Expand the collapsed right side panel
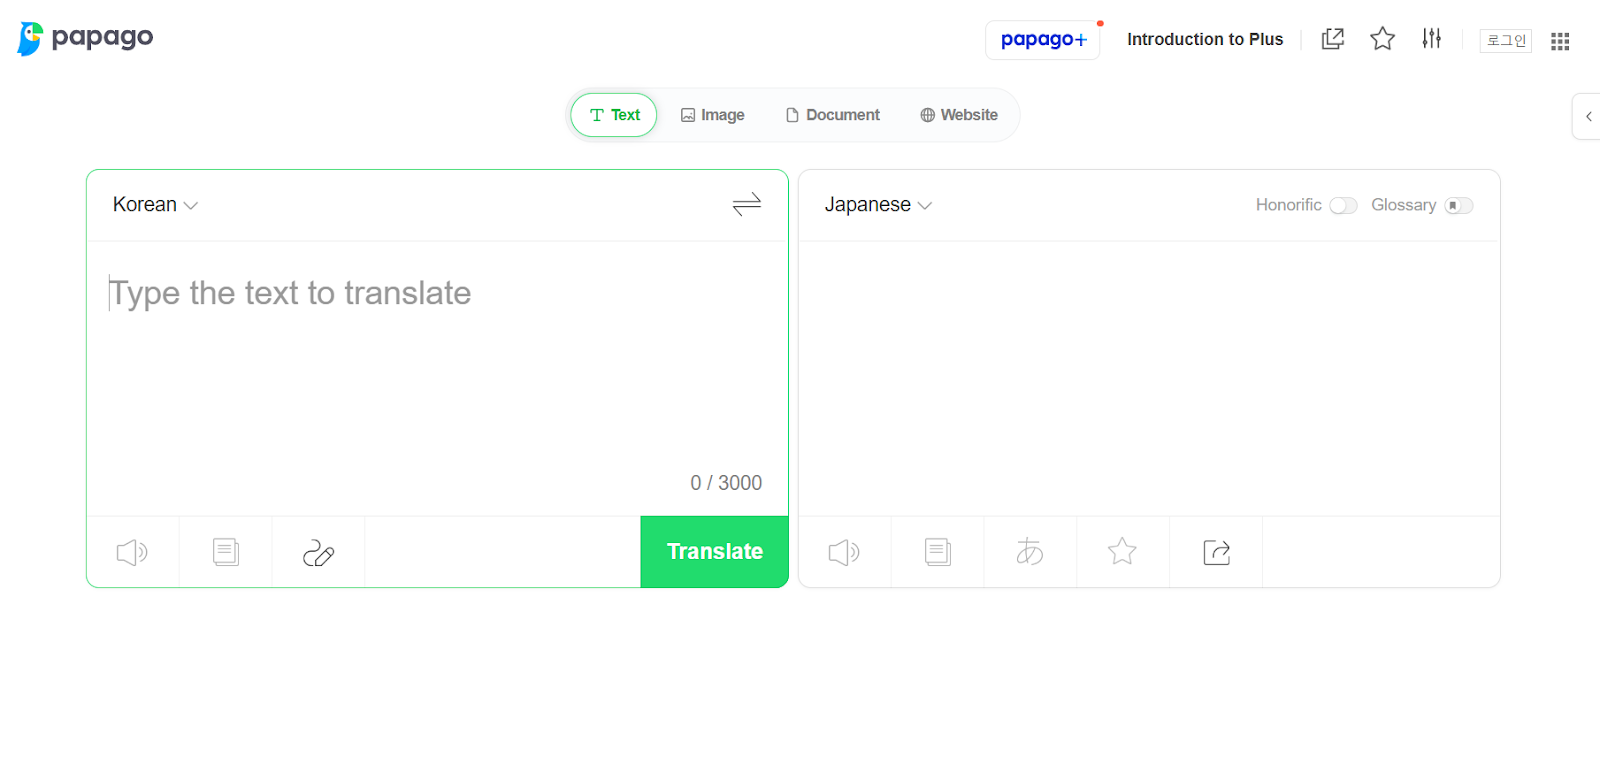 coord(1588,115)
